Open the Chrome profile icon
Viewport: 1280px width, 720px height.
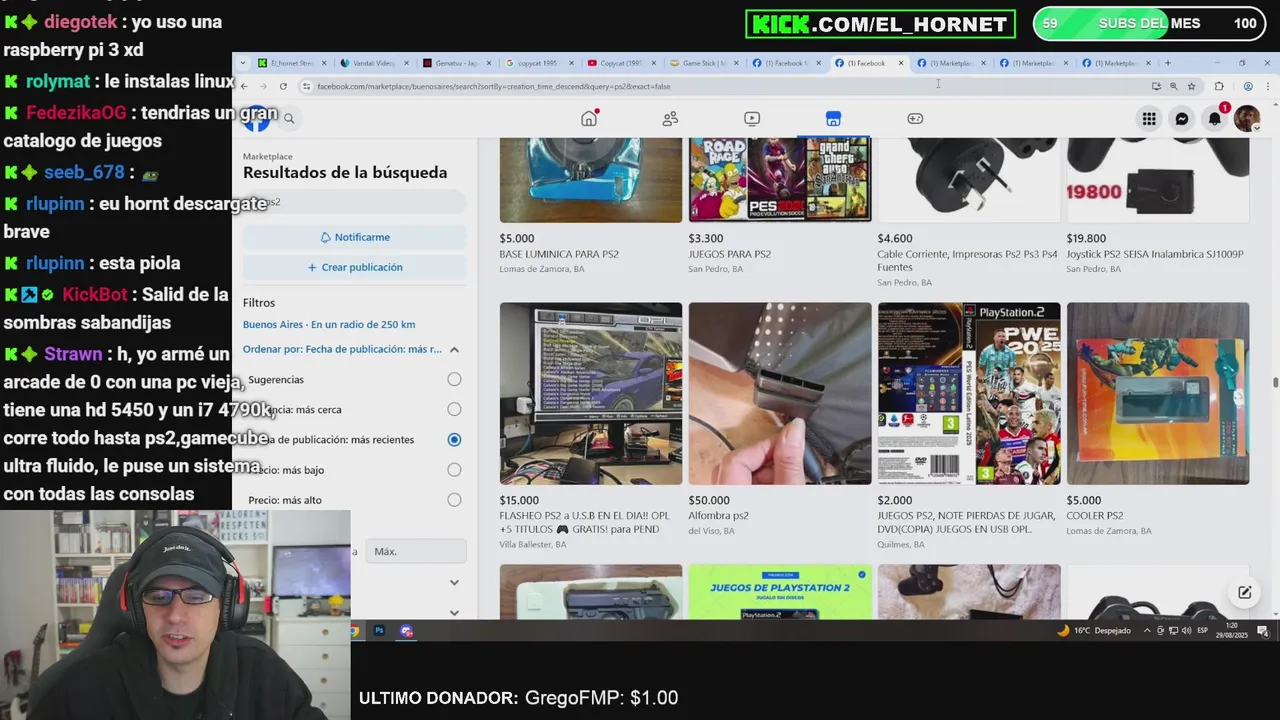[x=1248, y=86]
